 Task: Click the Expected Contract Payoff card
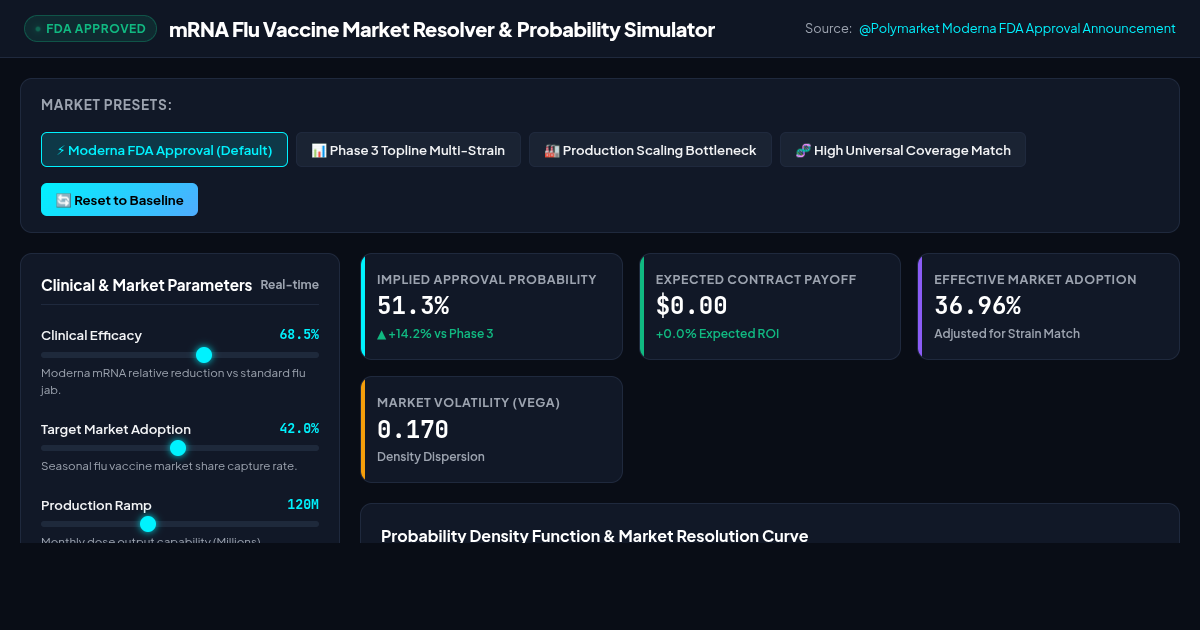click(x=770, y=306)
